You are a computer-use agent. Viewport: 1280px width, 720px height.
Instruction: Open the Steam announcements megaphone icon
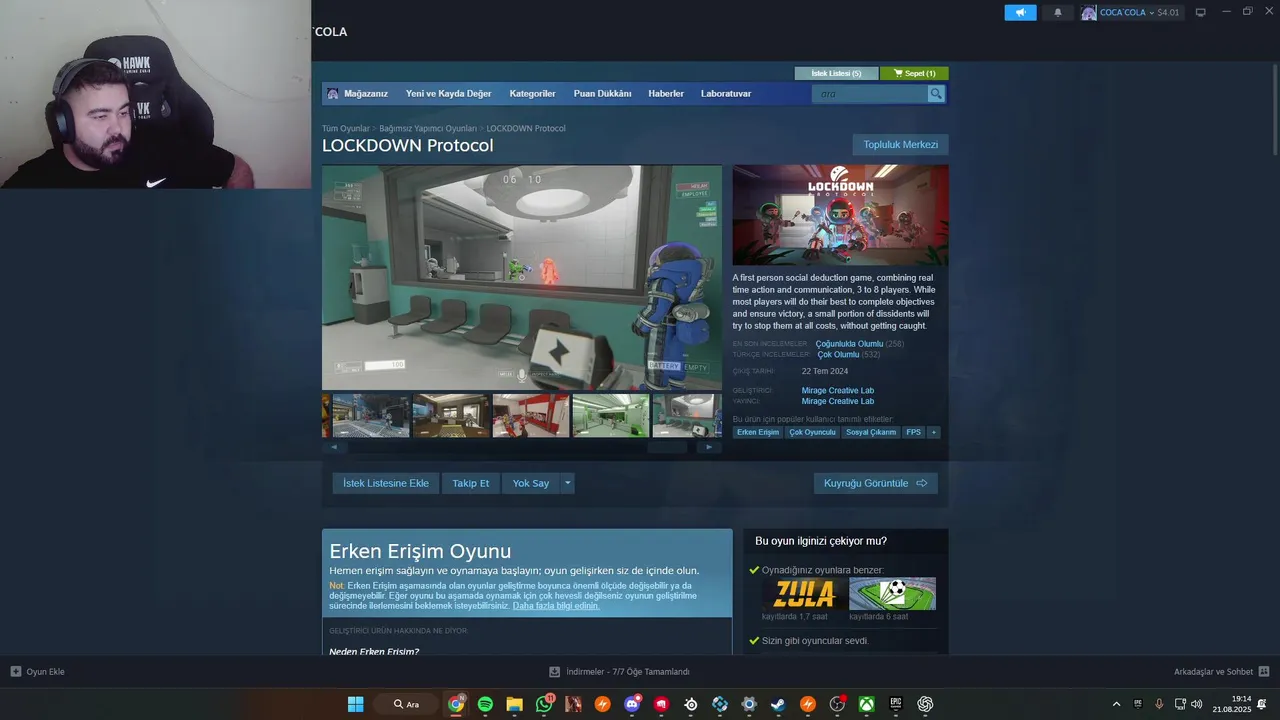click(x=1020, y=13)
